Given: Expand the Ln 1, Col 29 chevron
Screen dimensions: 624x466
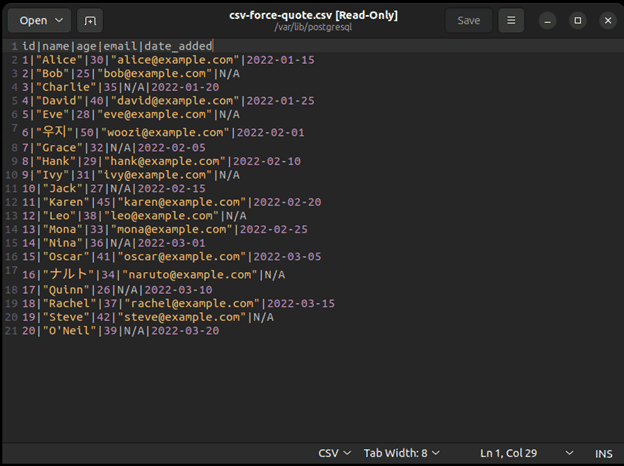Looking at the screenshot, I should [x=569, y=453].
